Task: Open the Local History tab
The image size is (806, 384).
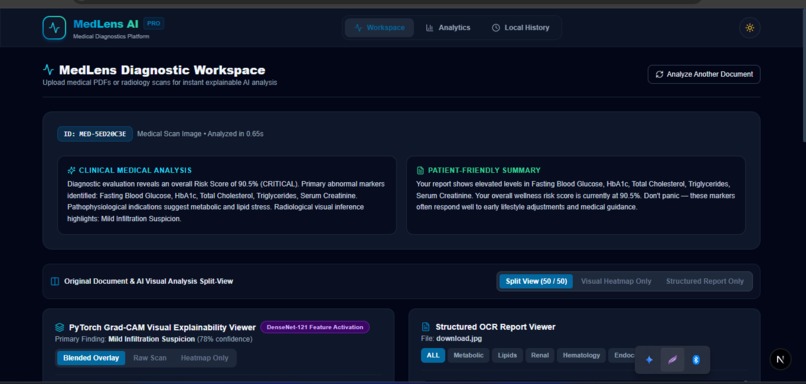Action: click(520, 28)
